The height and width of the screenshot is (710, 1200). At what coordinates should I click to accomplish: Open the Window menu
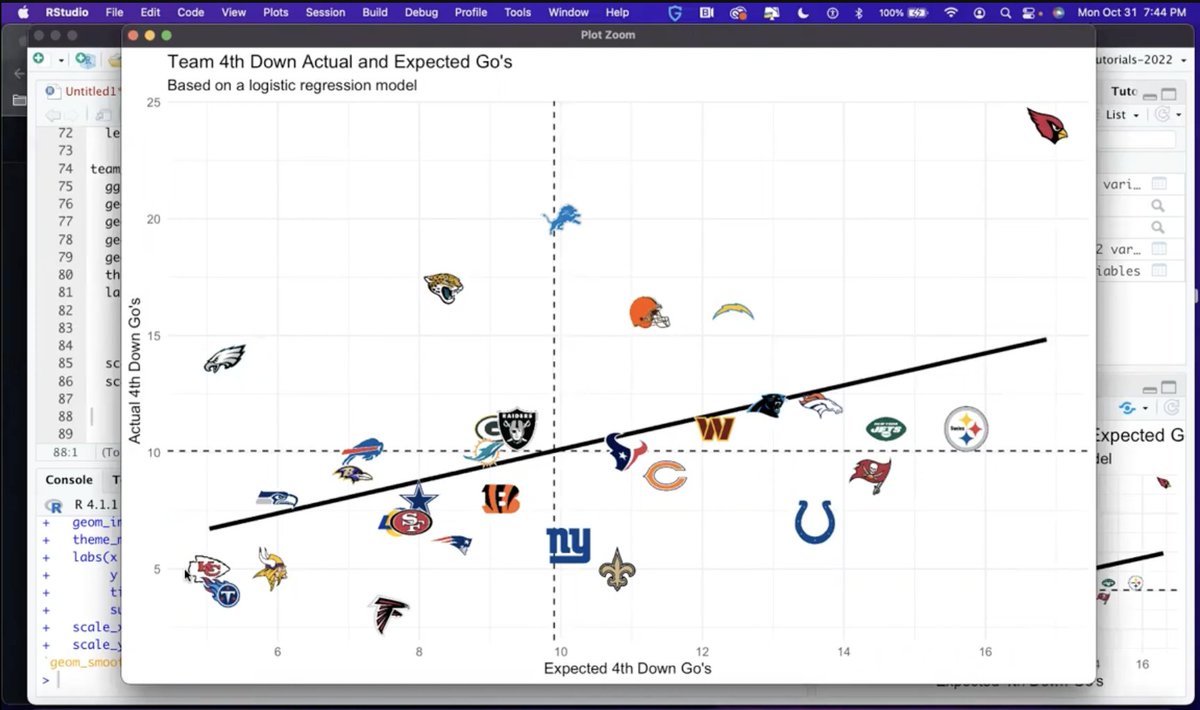tap(568, 12)
